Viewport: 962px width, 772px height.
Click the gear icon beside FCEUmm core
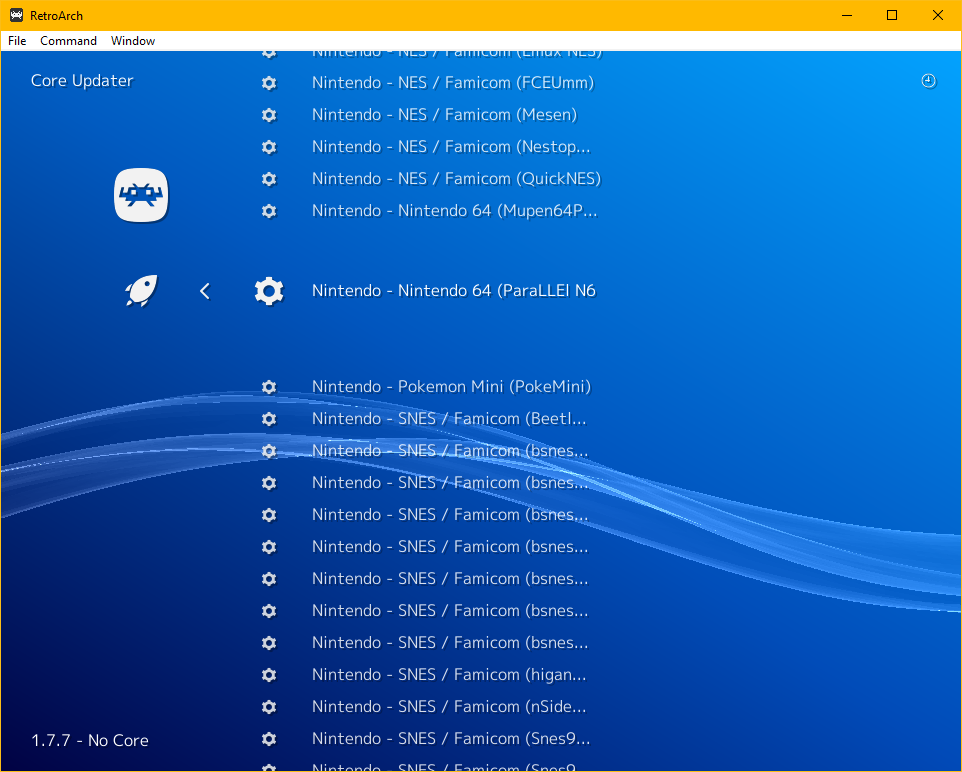pos(268,83)
